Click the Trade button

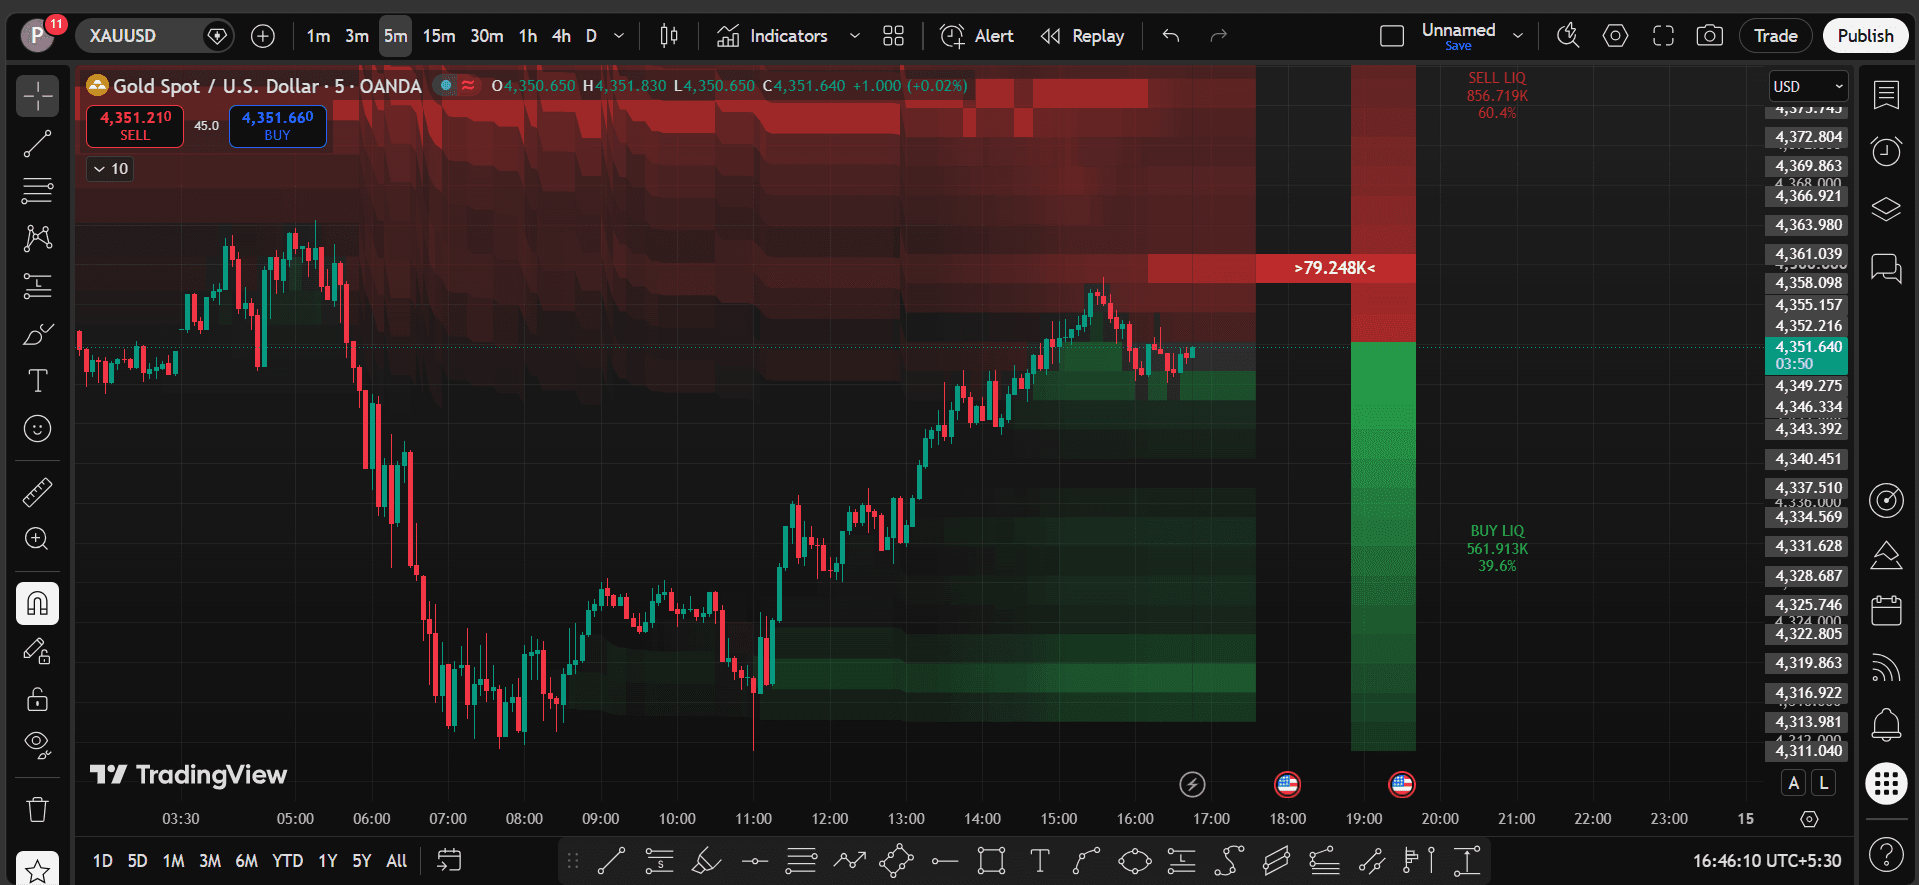coord(1776,36)
